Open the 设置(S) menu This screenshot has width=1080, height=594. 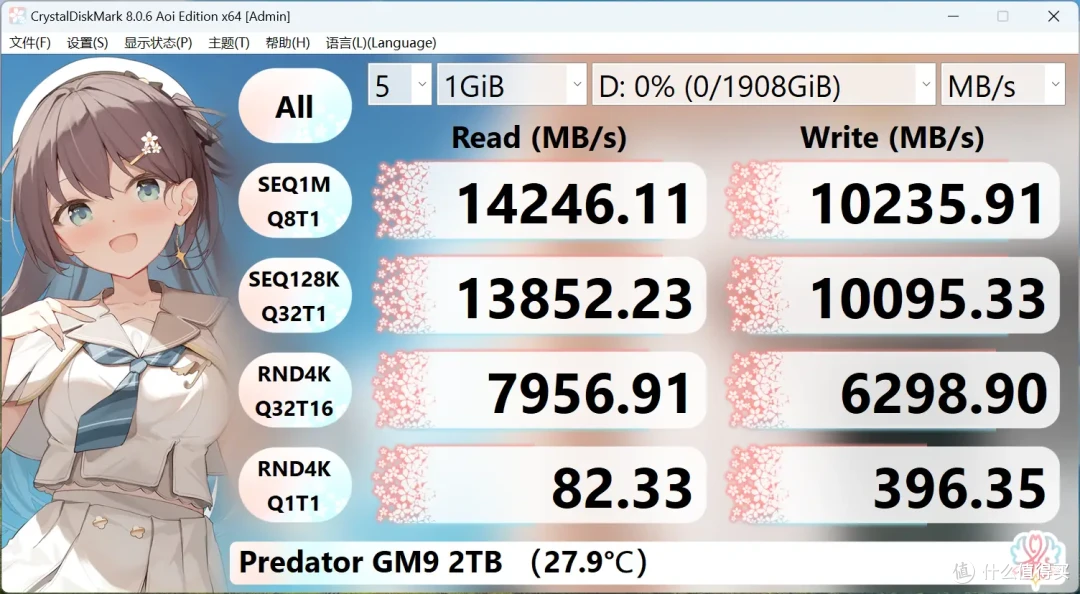click(87, 43)
